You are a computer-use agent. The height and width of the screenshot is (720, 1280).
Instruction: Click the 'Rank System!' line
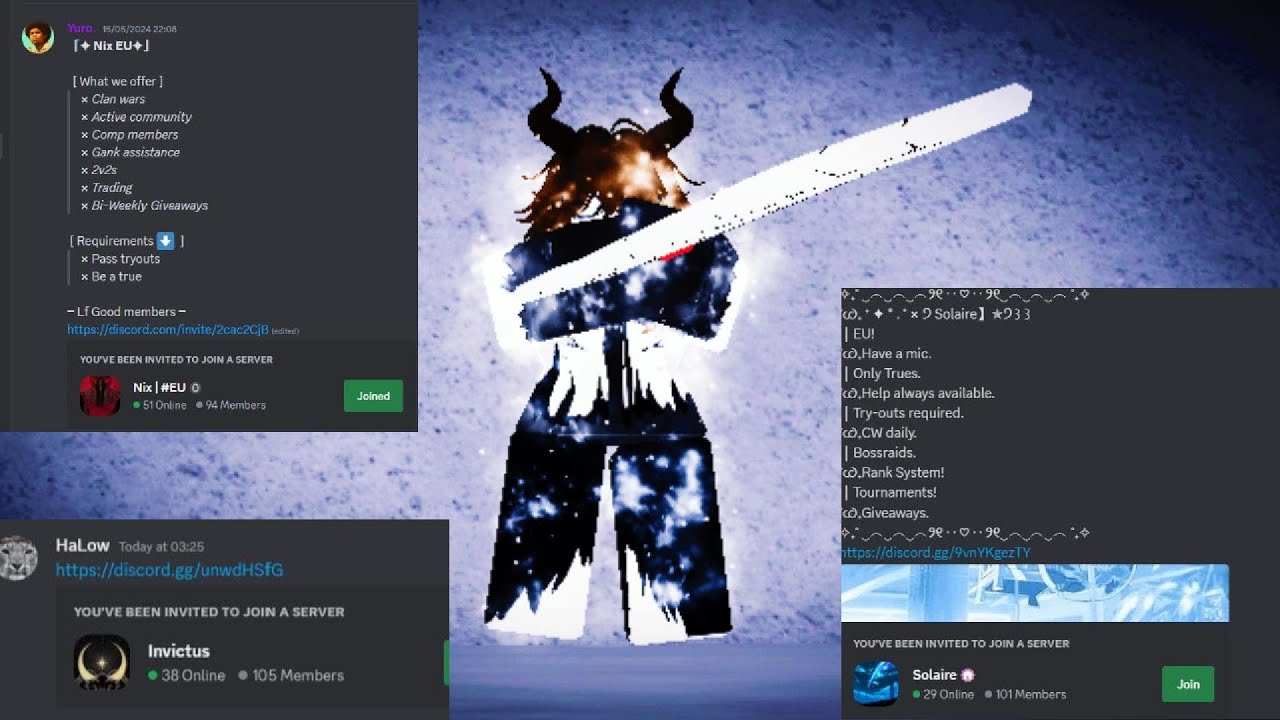(893, 472)
